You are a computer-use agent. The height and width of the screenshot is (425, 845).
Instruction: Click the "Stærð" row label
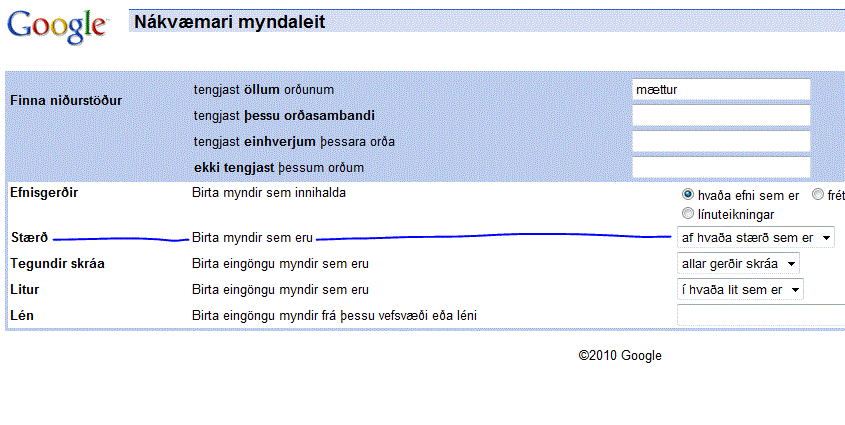click(x=29, y=238)
